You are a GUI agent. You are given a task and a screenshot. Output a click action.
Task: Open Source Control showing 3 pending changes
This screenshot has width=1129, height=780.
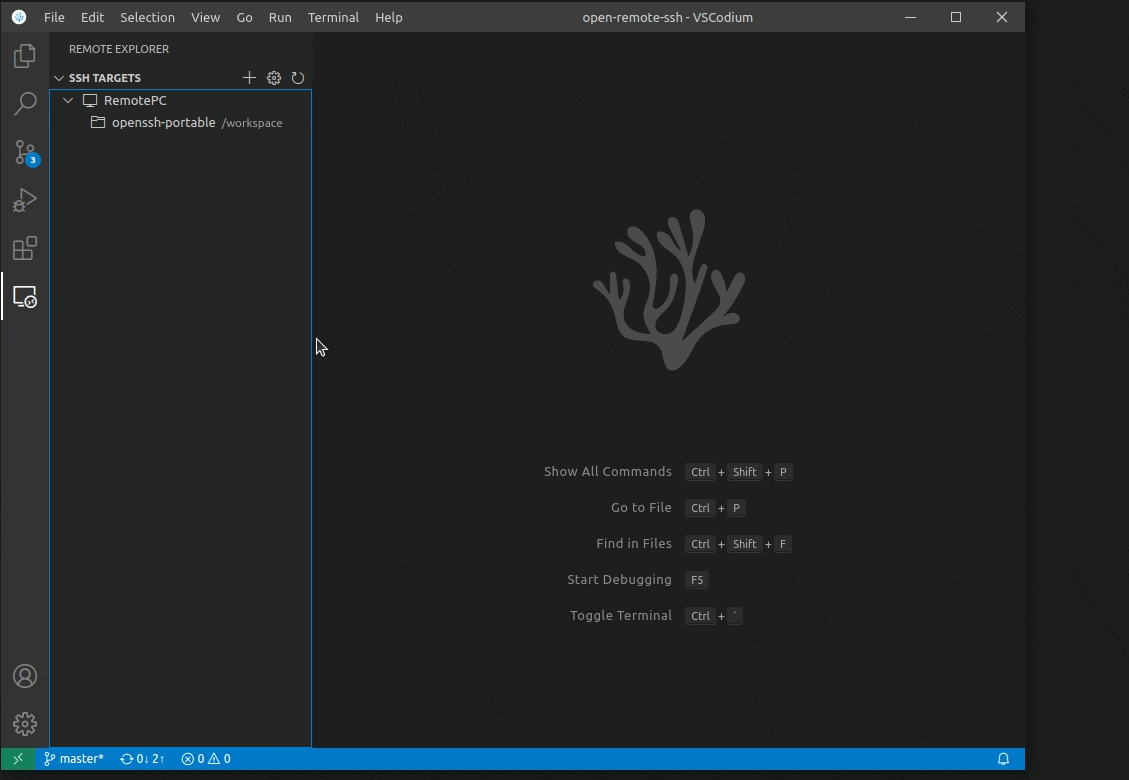pyautogui.click(x=24, y=152)
